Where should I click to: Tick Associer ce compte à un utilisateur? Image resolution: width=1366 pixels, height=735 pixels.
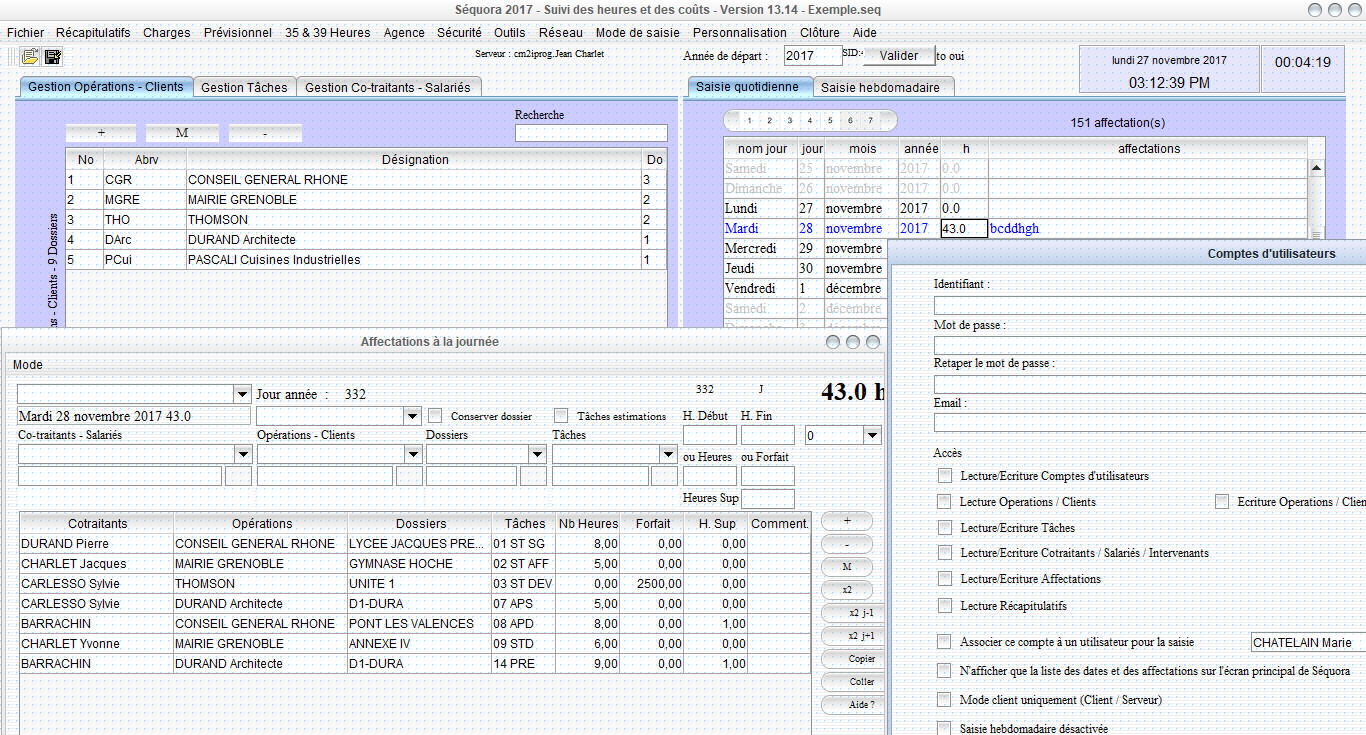(944, 642)
